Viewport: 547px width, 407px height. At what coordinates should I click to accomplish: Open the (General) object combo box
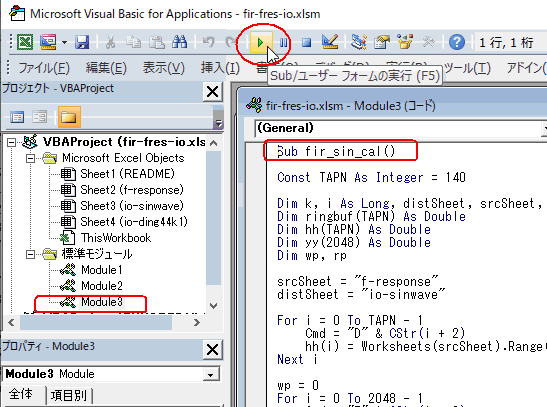[400, 128]
